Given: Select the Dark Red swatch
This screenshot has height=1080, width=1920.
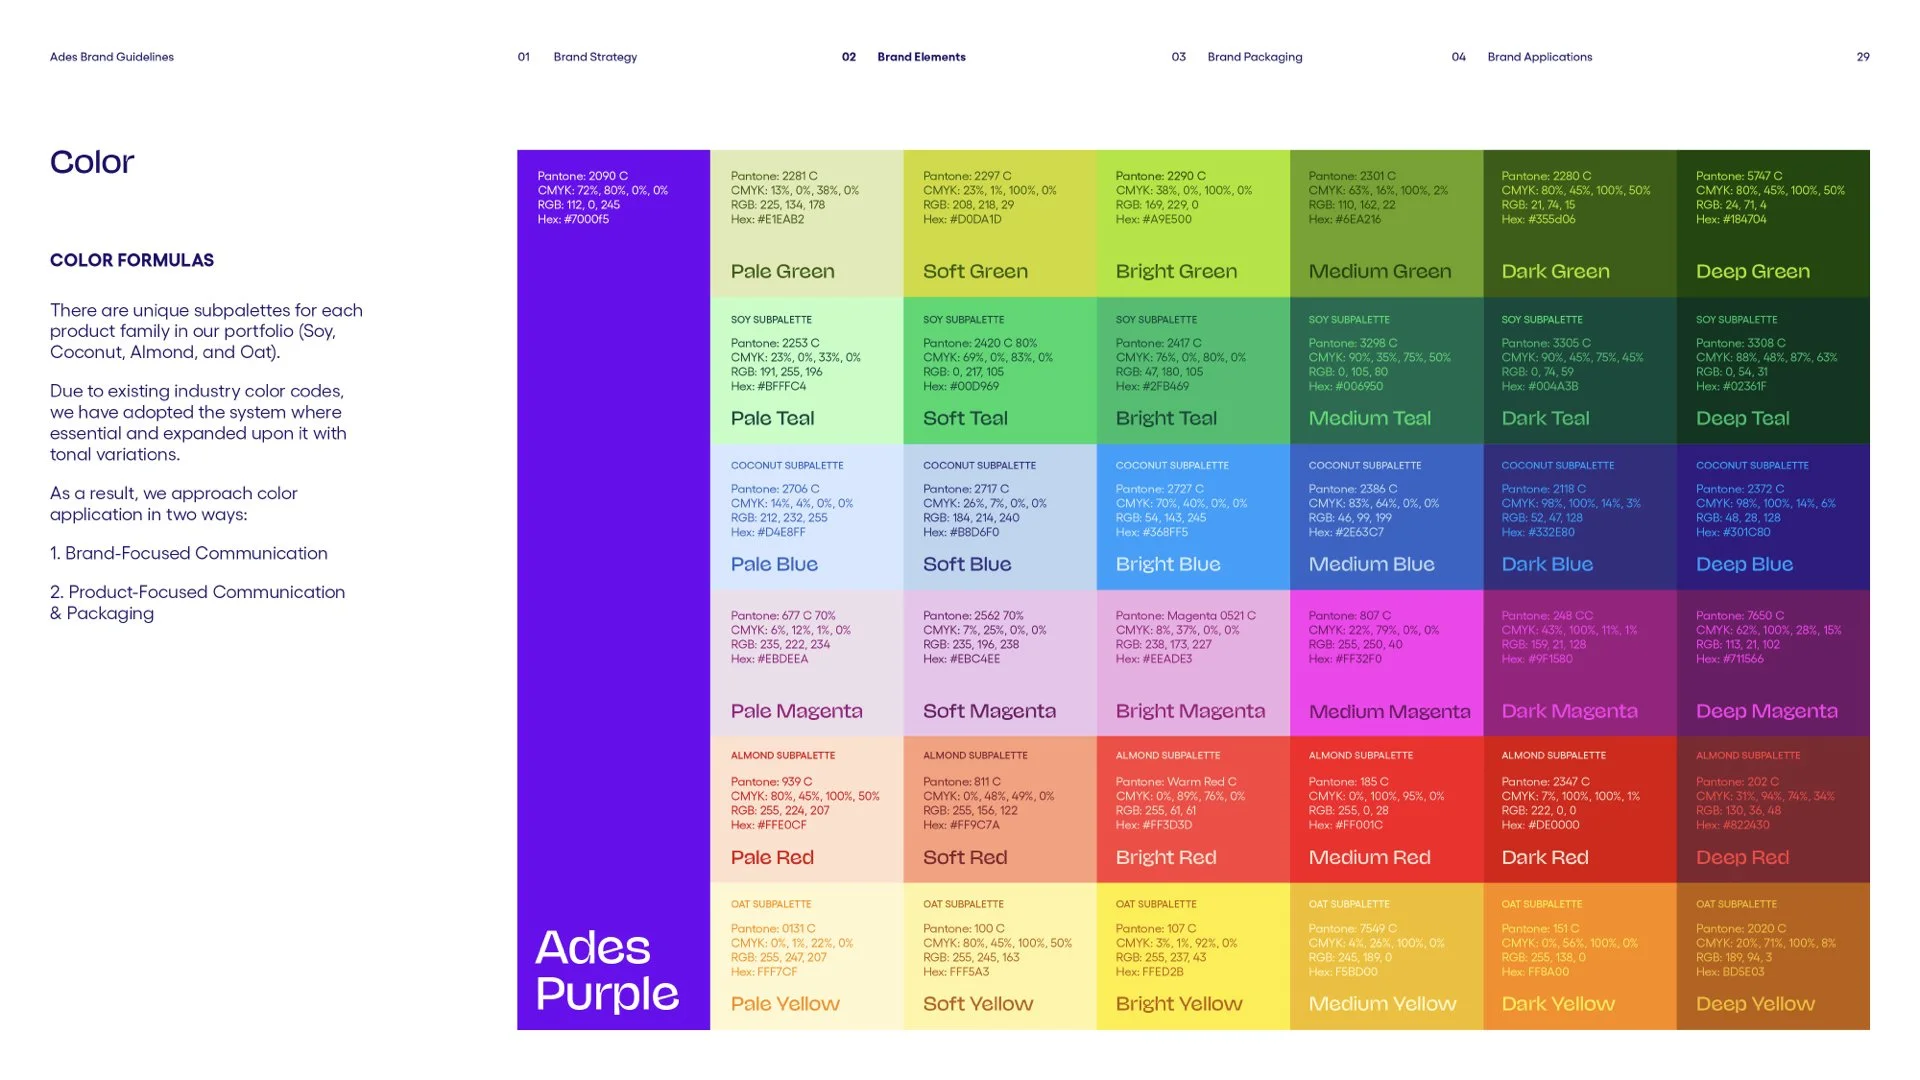Looking at the screenshot, I should click(1580, 810).
